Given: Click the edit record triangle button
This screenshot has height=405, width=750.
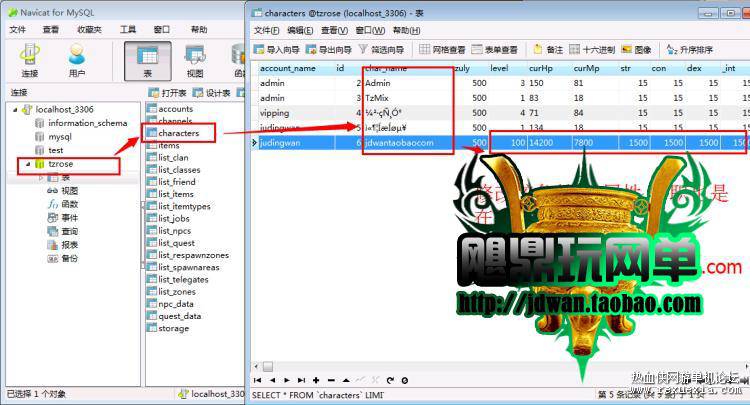Looking at the screenshot, I should tap(346, 380).
